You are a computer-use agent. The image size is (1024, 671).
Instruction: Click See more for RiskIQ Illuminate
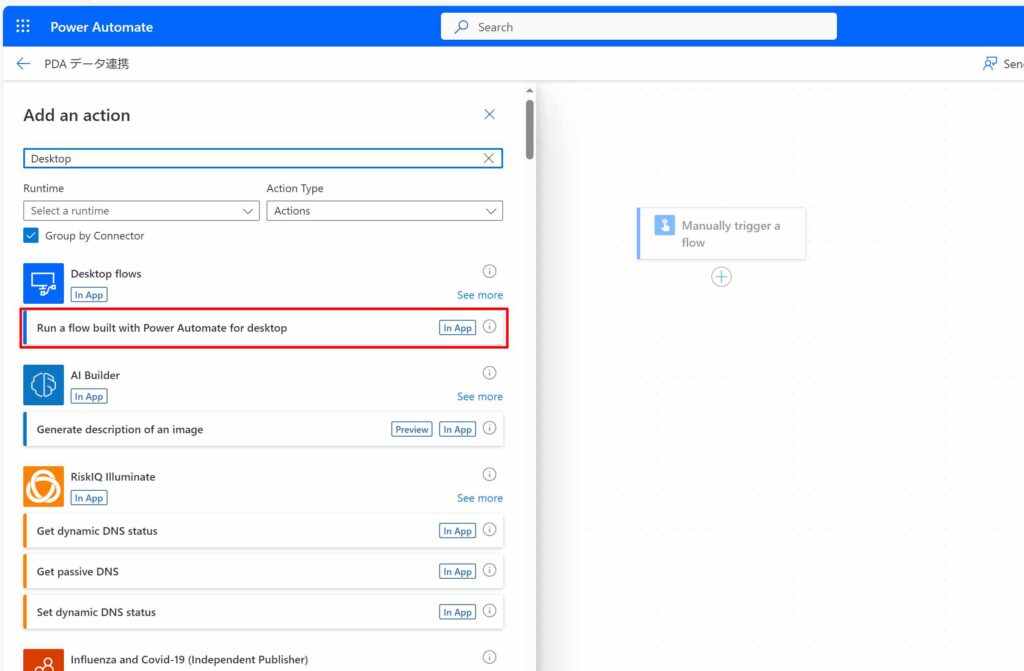tap(480, 498)
